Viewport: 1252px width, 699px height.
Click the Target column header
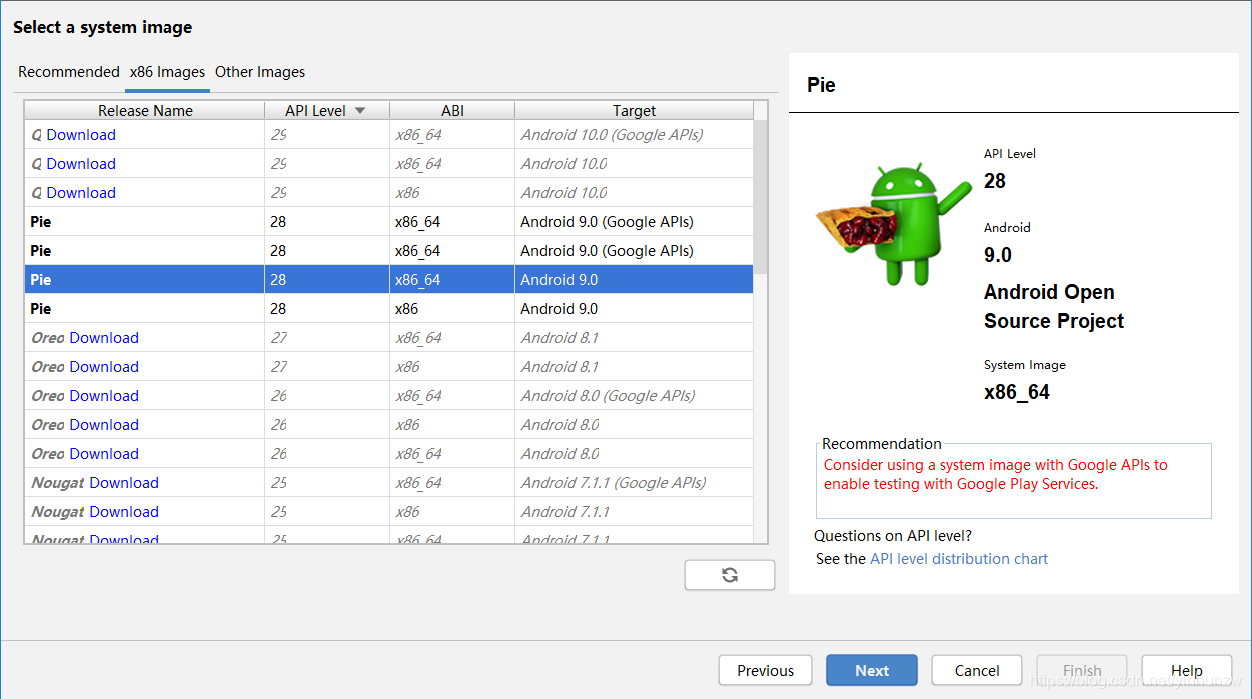click(x=634, y=111)
